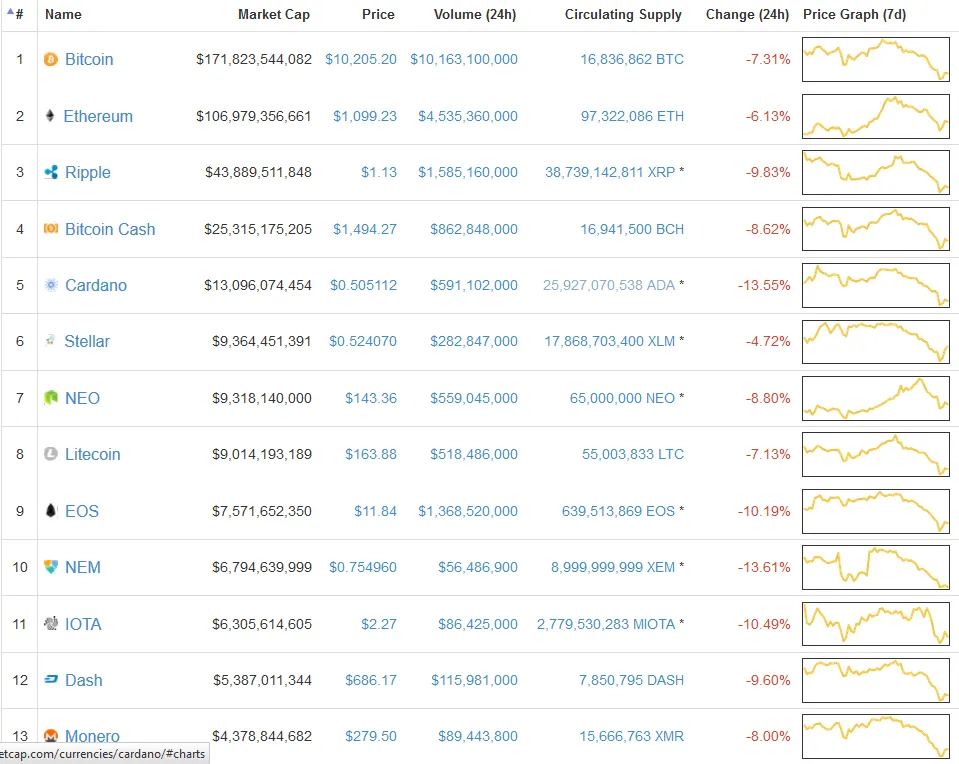Open the Litecoin currency page link

tap(93, 454)
